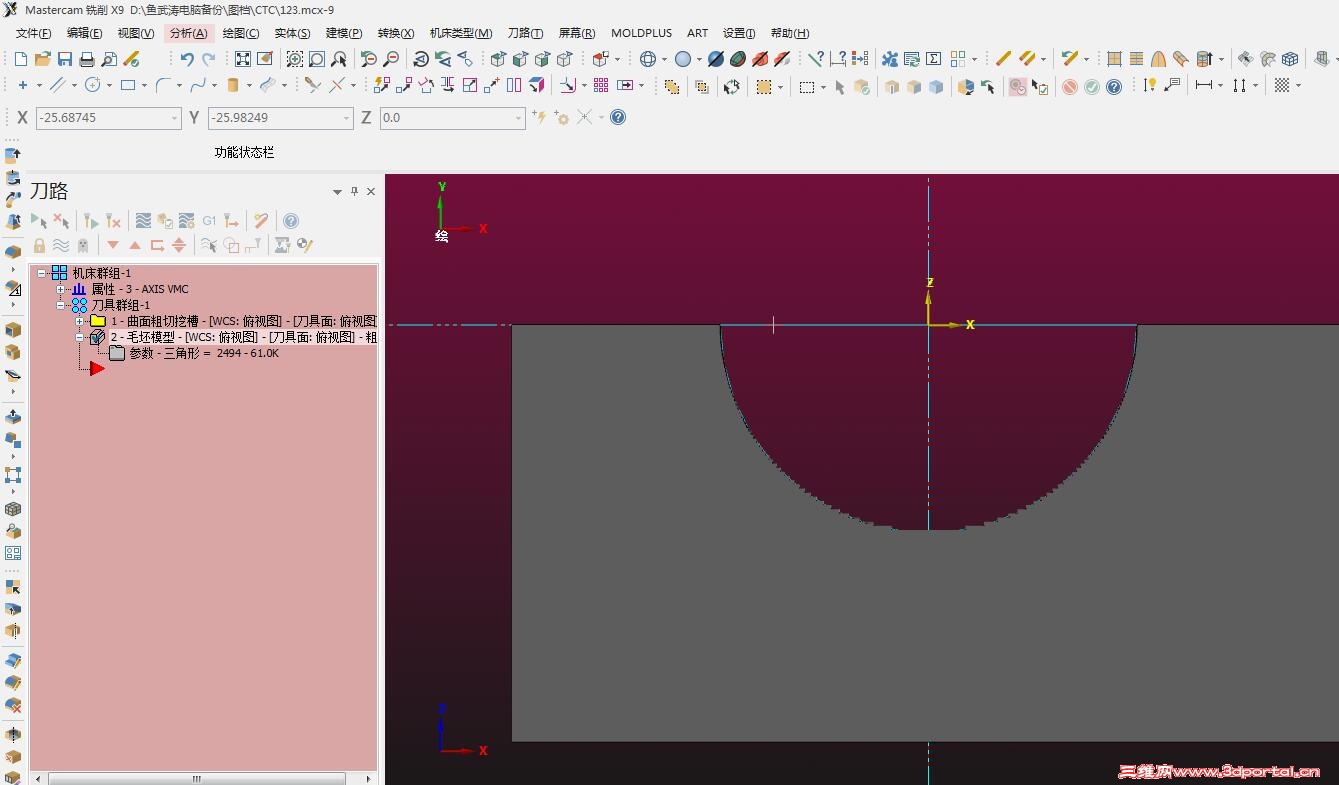Screen dimensions: 1339x785
Task: Click the lock operations padlock icon
Action: click(39, 245)
